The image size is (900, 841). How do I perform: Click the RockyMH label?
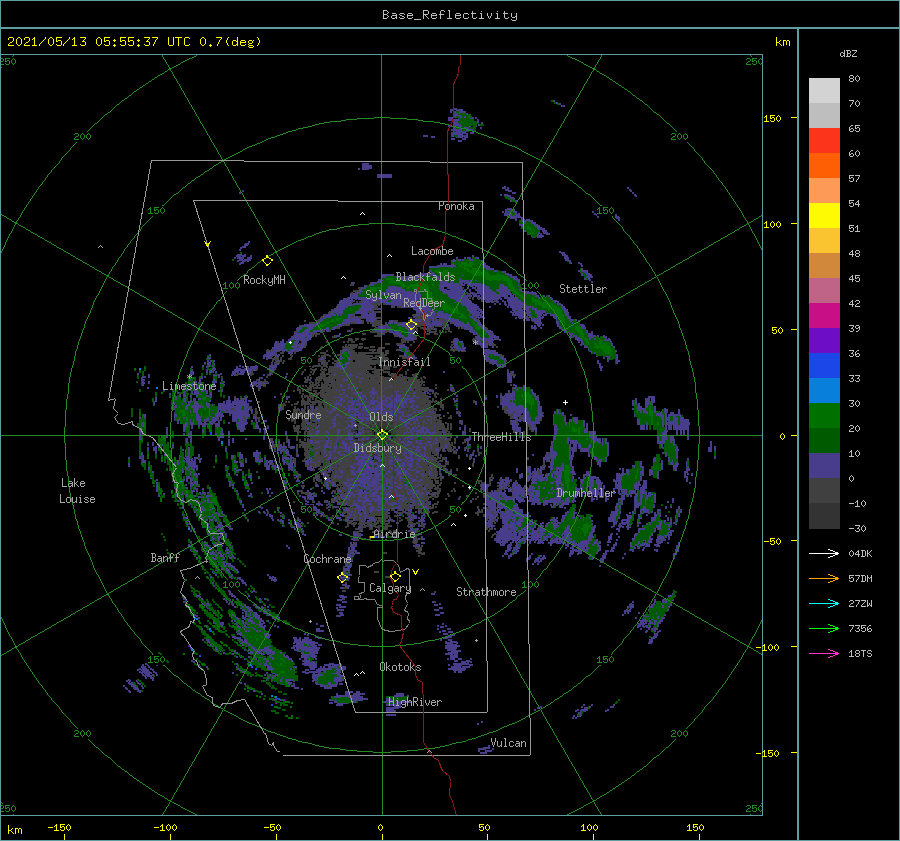pos(264,280)
